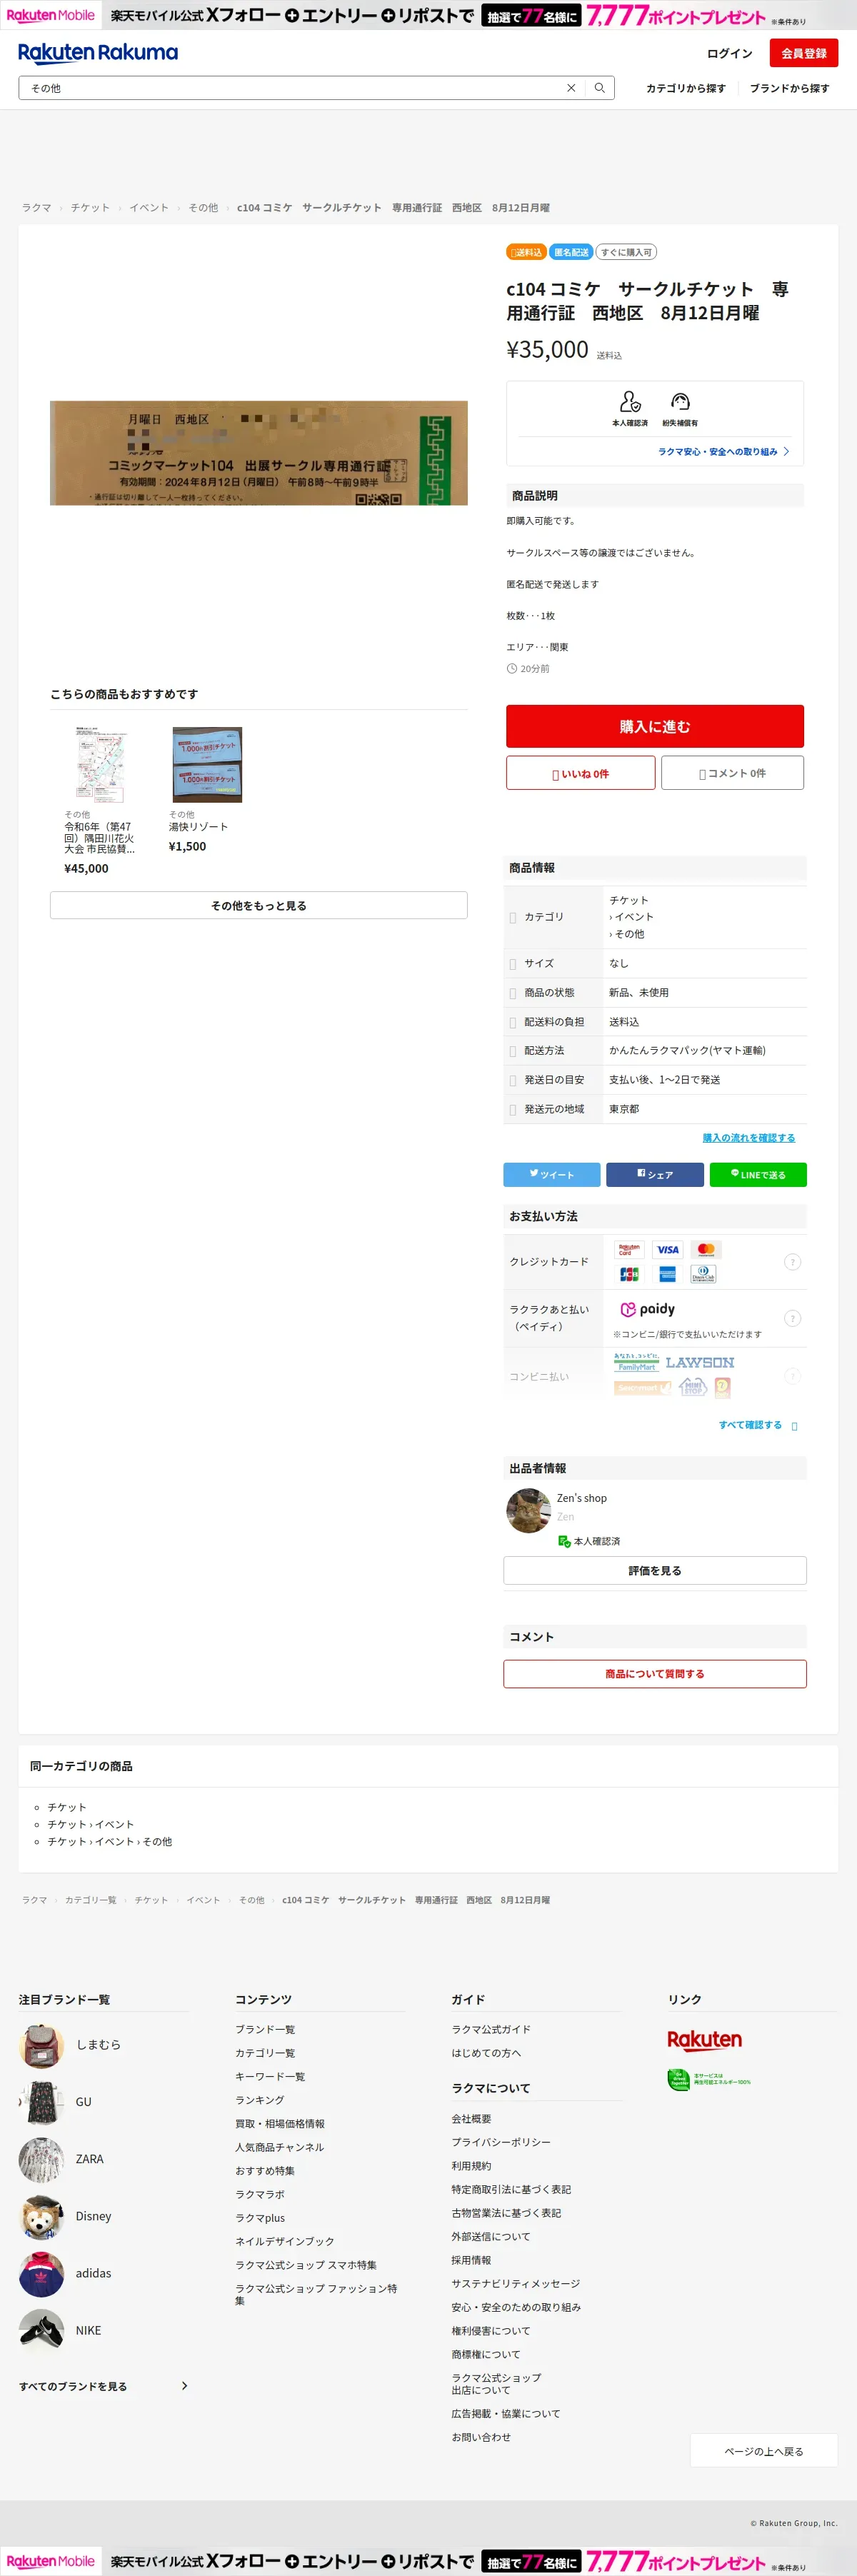Click ブランド一覧 footer link

[265, 2029]
